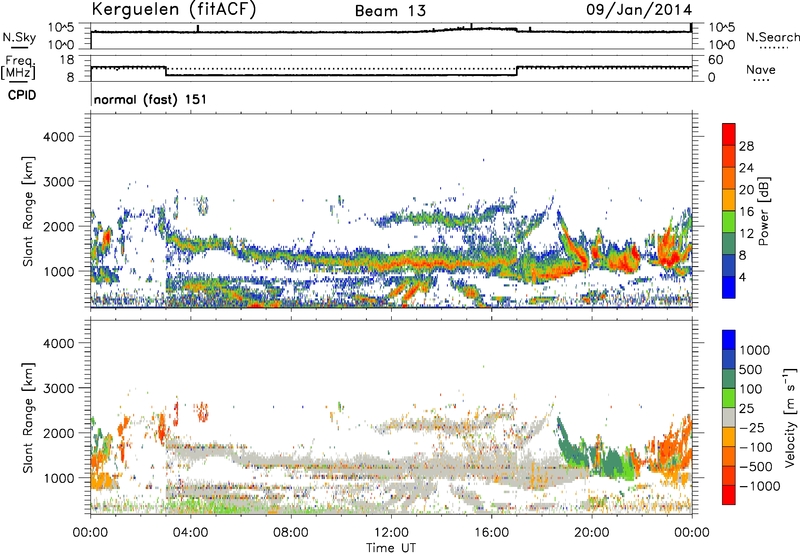Click 'Slant Range [km]' label of velocity panel

[x=28, y=418]
